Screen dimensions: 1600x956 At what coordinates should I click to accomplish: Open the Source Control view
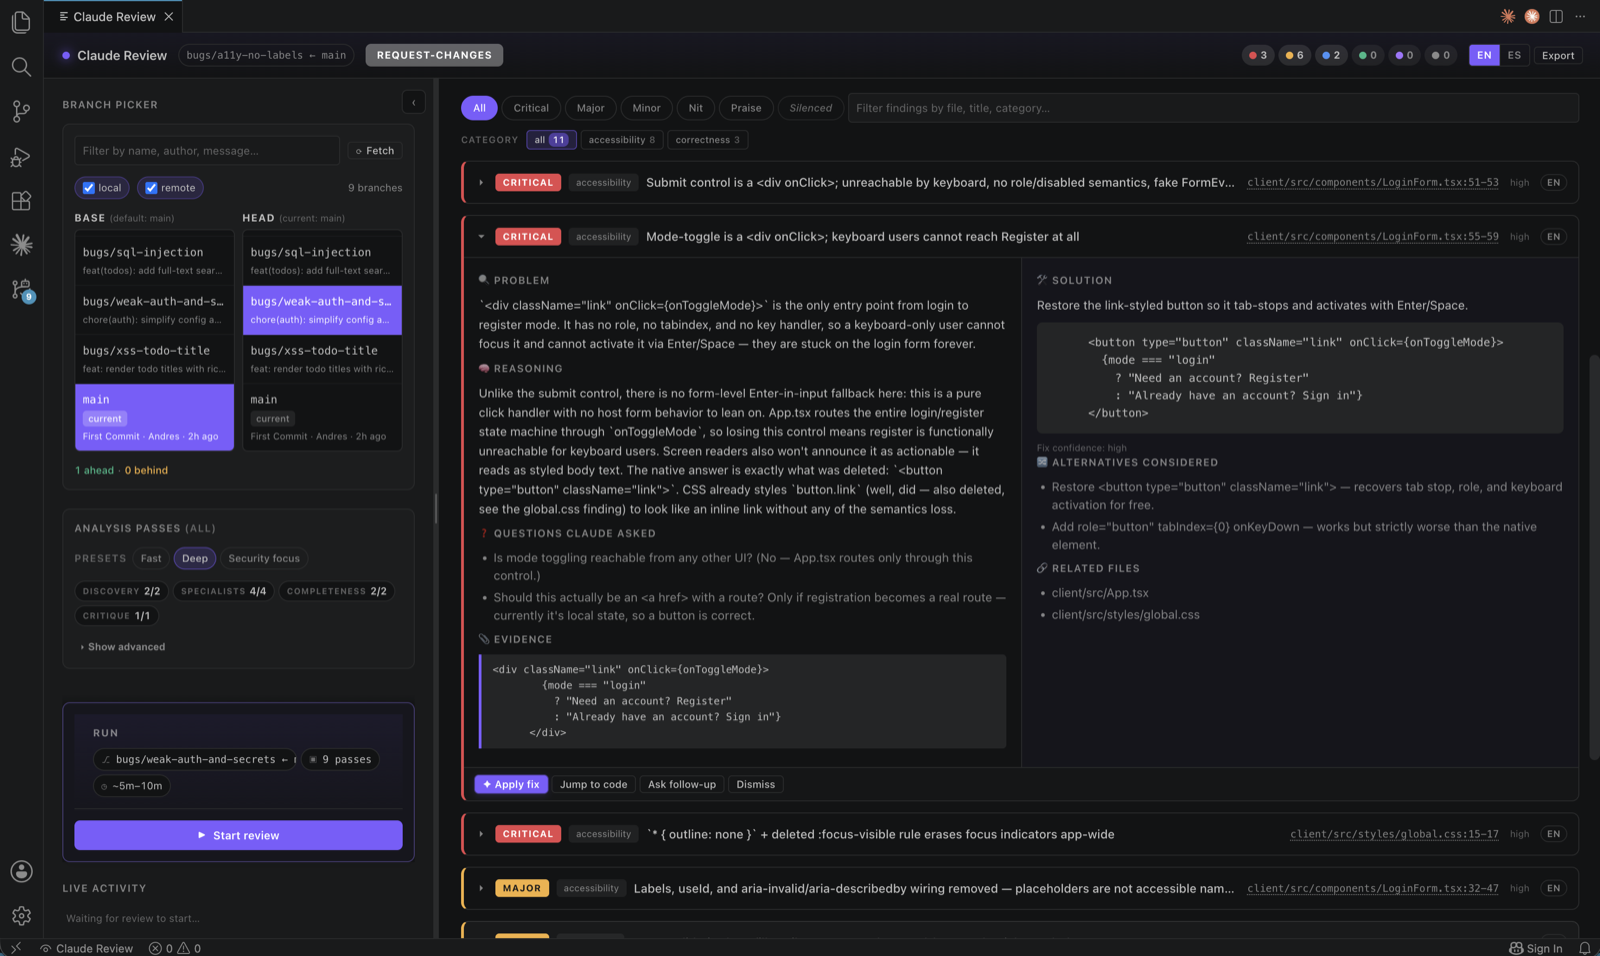(21, 112)
